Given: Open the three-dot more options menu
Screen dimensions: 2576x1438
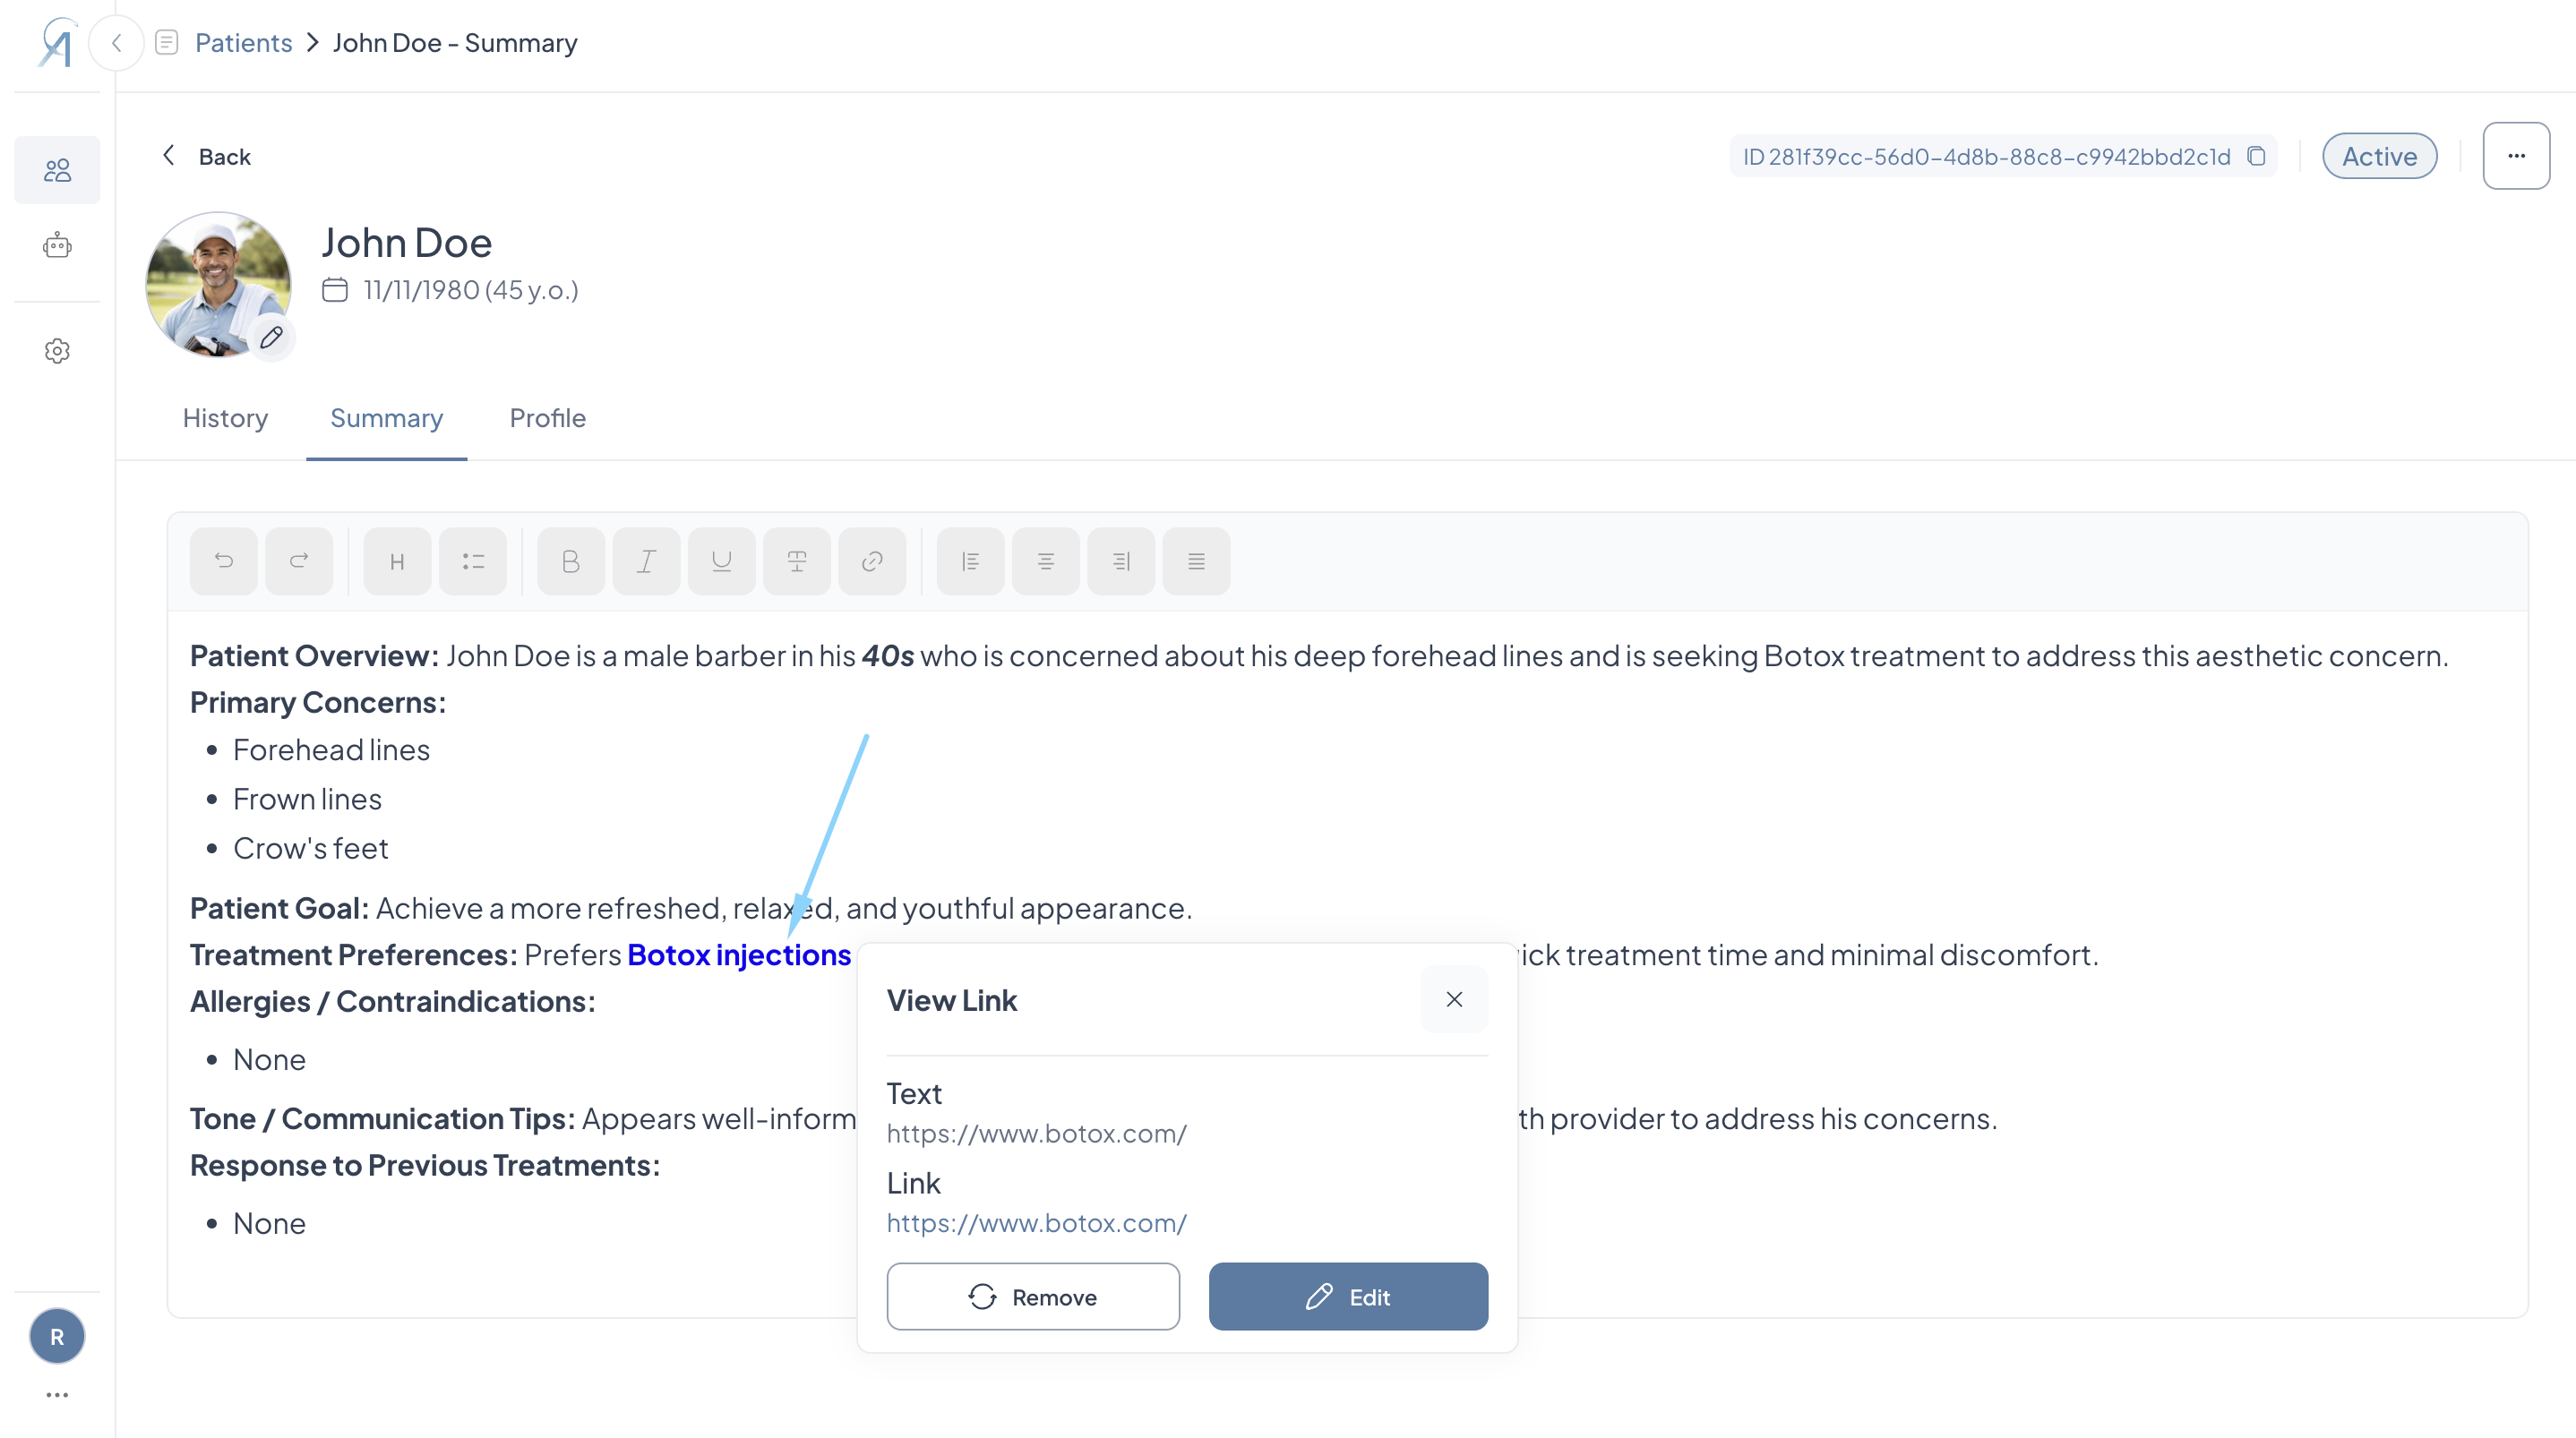Looking at the screenshot, I should (2516, 156).
